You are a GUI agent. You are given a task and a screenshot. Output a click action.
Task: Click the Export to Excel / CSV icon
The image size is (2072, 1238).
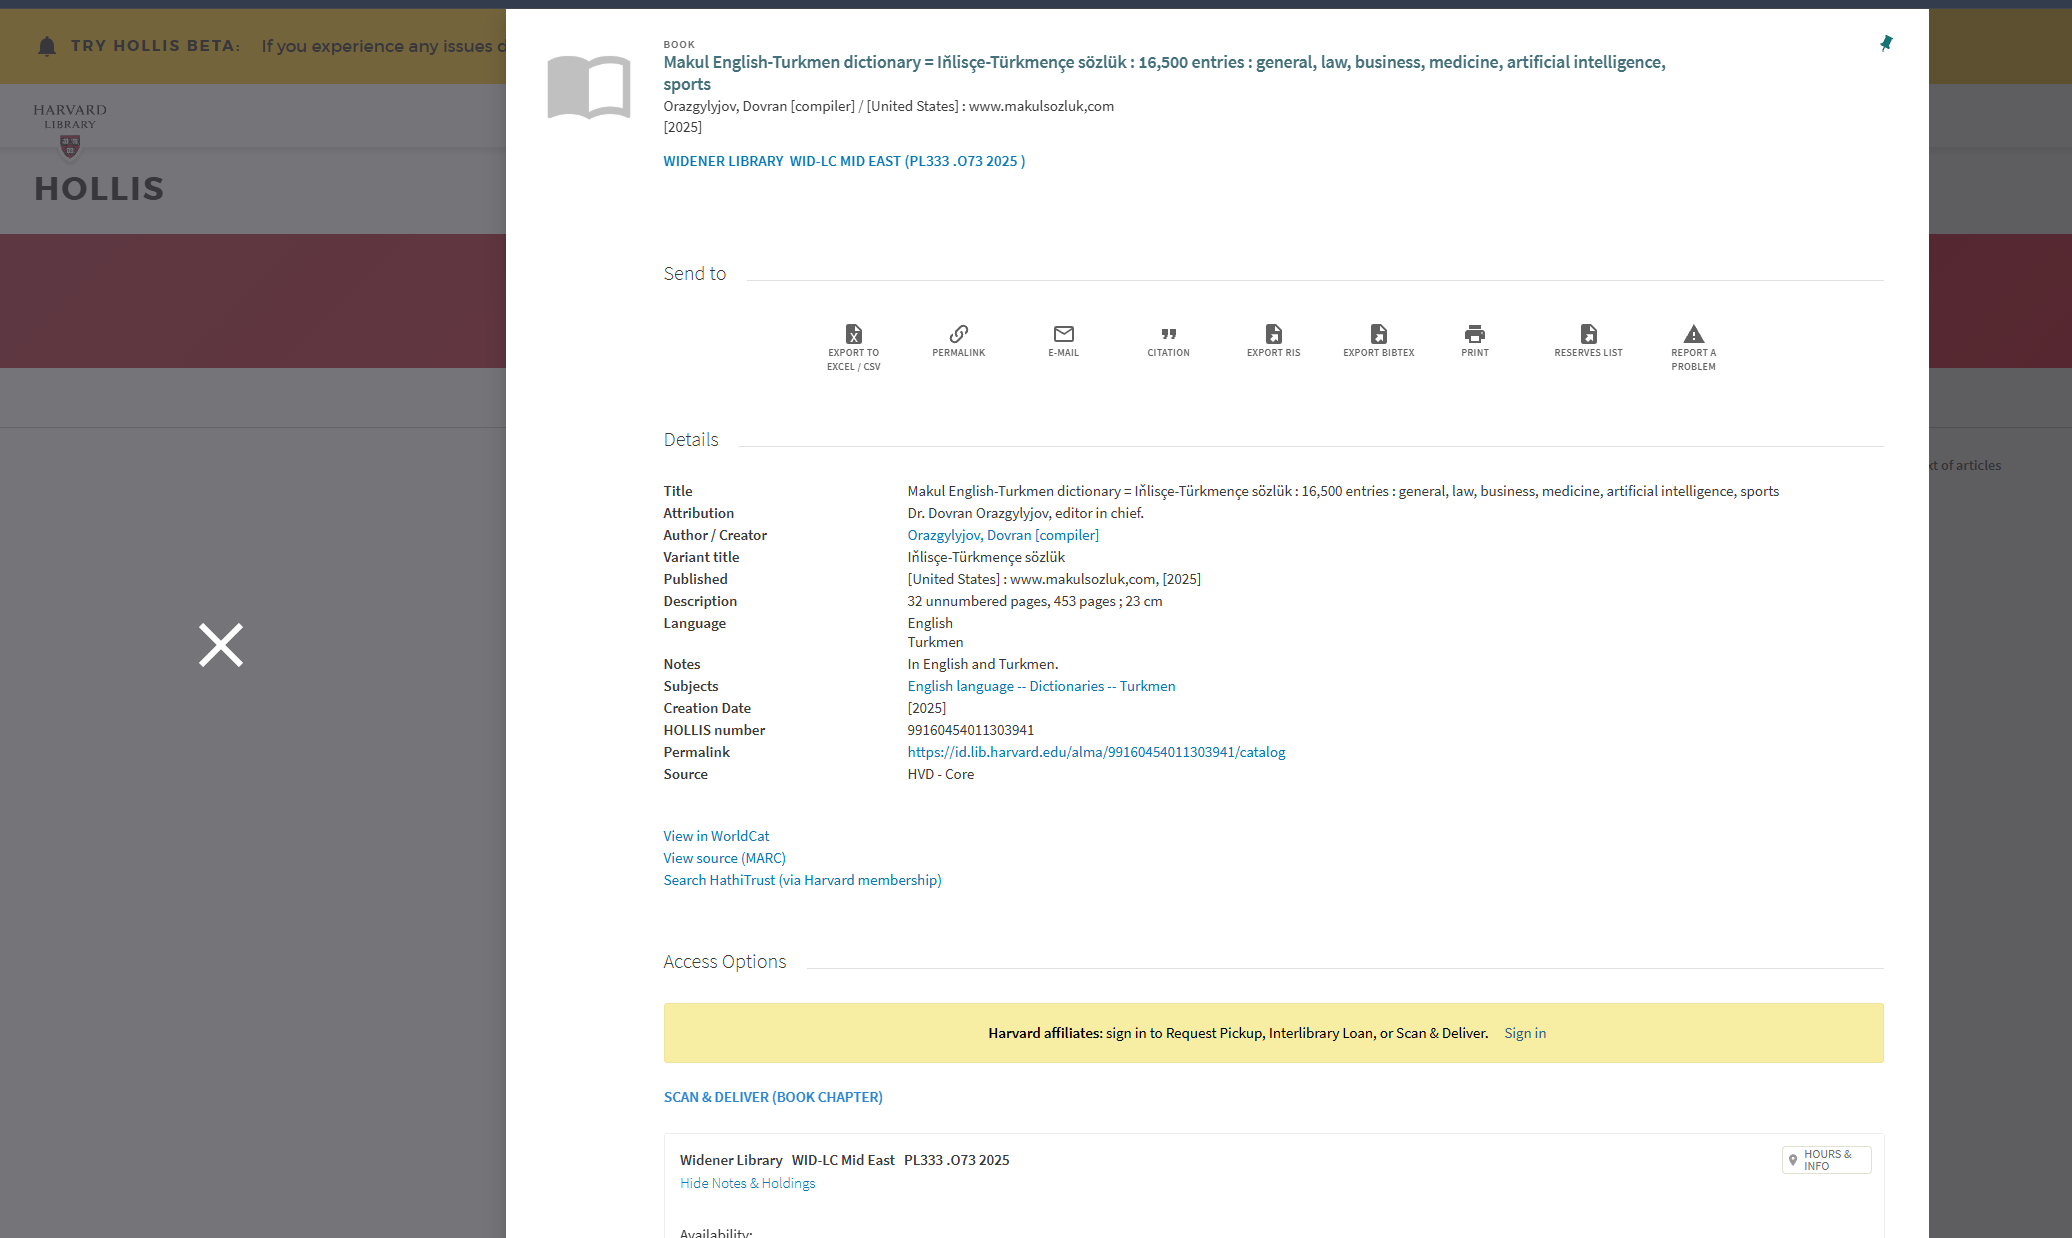[x=853, y=345]
